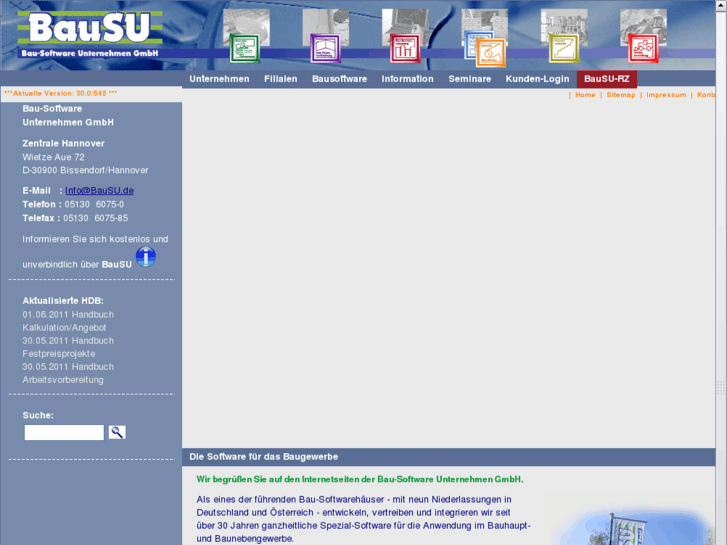Click the Info@BauSU.de email link

pos(99,191)
